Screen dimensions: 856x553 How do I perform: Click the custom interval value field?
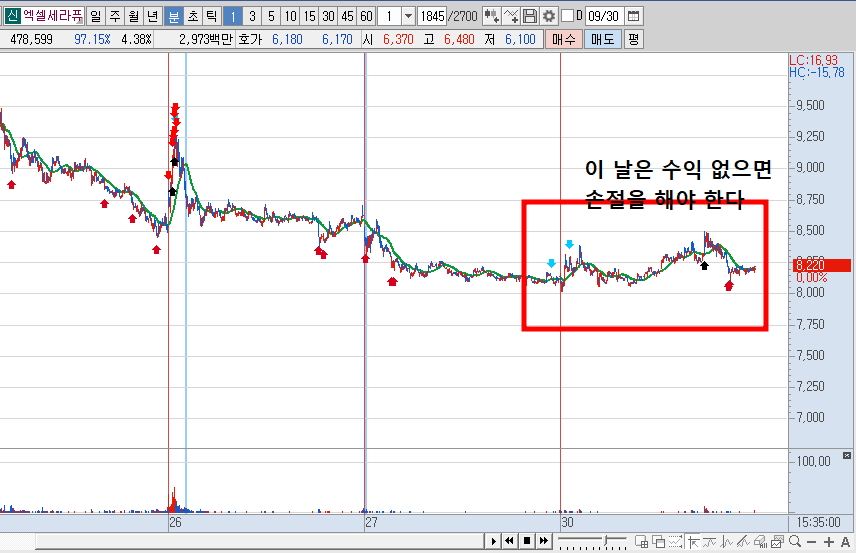tap(390, 16)
